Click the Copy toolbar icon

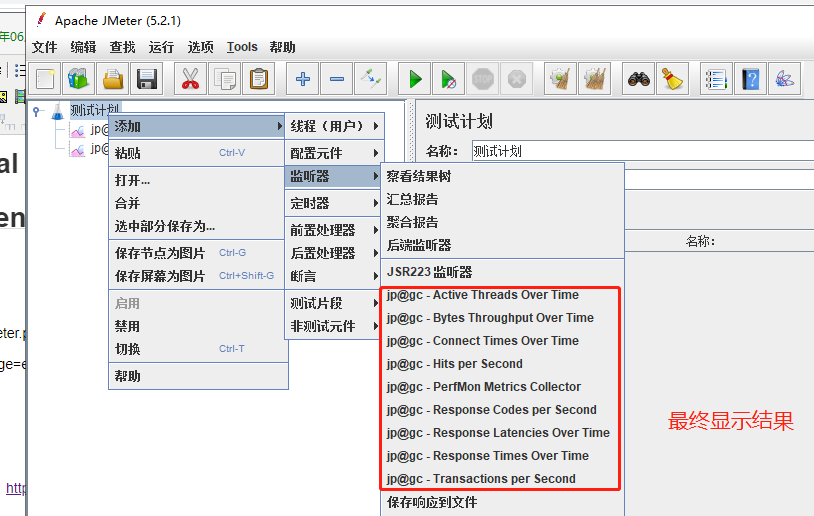[x=224, y=79]
